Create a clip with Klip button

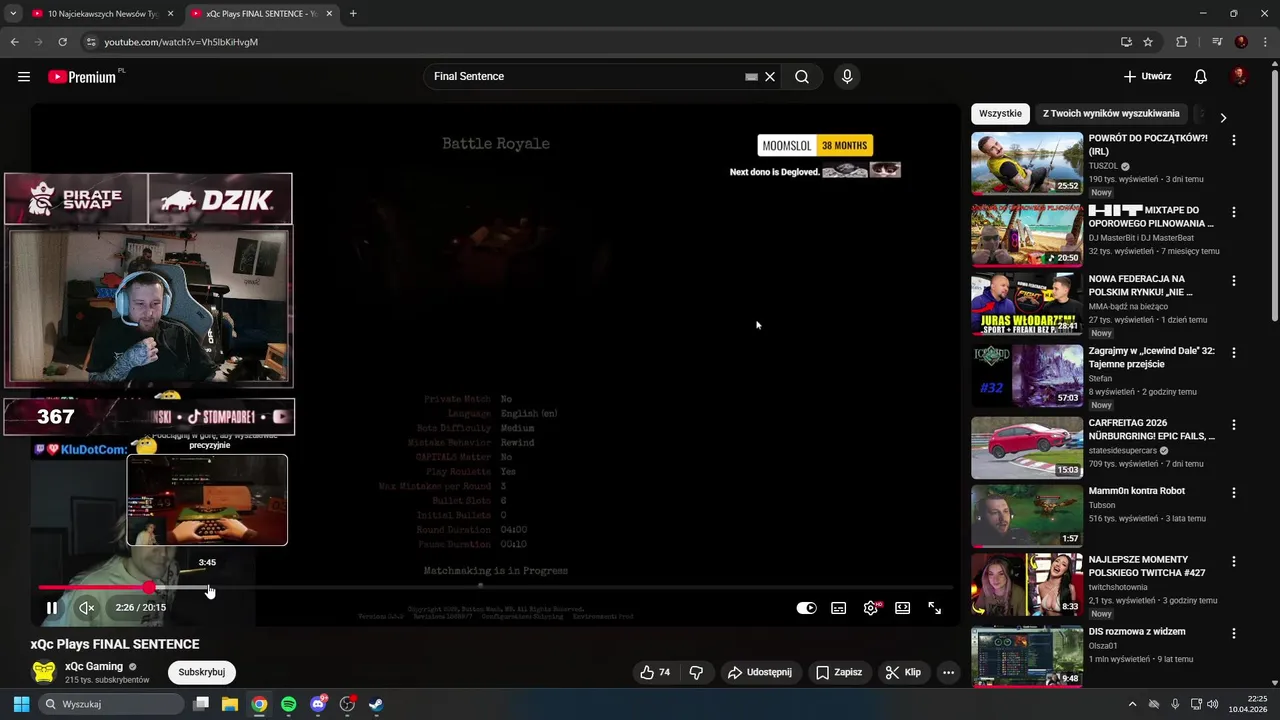(x=902, y=673)
